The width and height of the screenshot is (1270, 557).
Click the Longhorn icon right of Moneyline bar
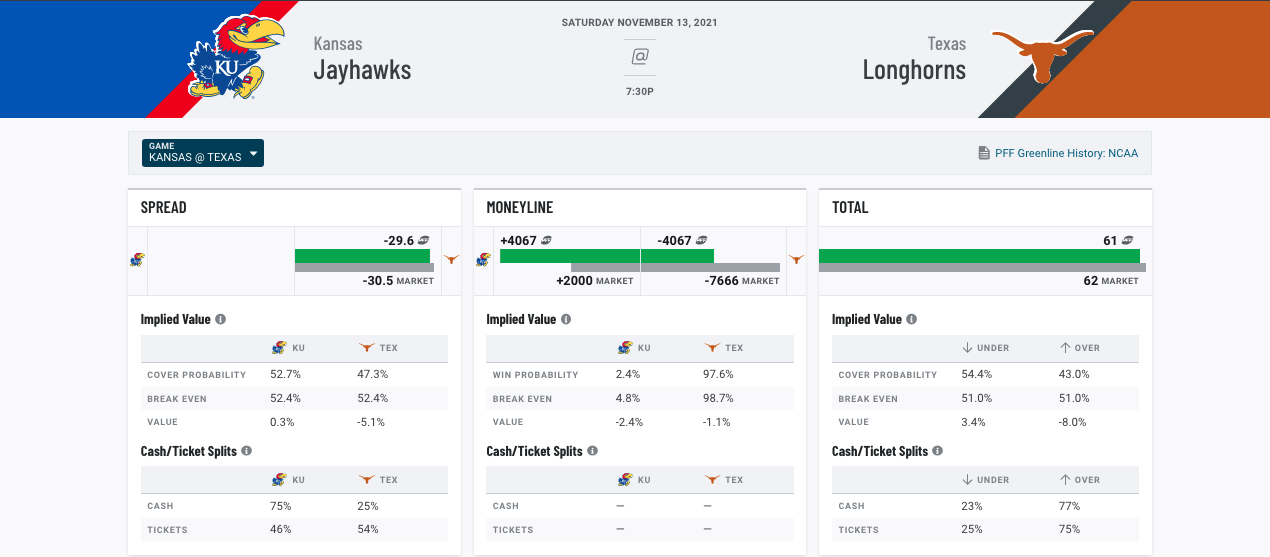pyautogui.click(x=796, y=259)
